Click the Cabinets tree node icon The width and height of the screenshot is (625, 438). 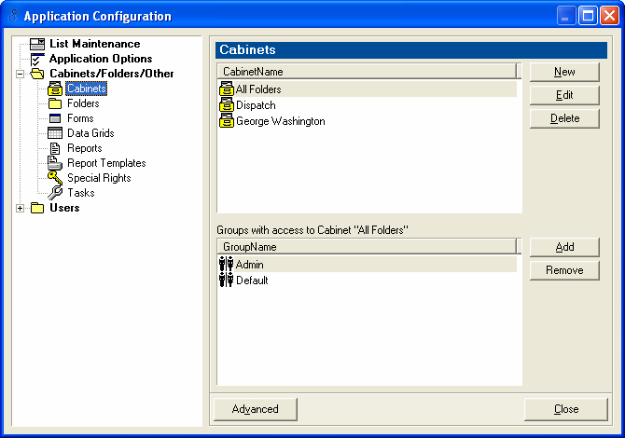pos(55,88)
